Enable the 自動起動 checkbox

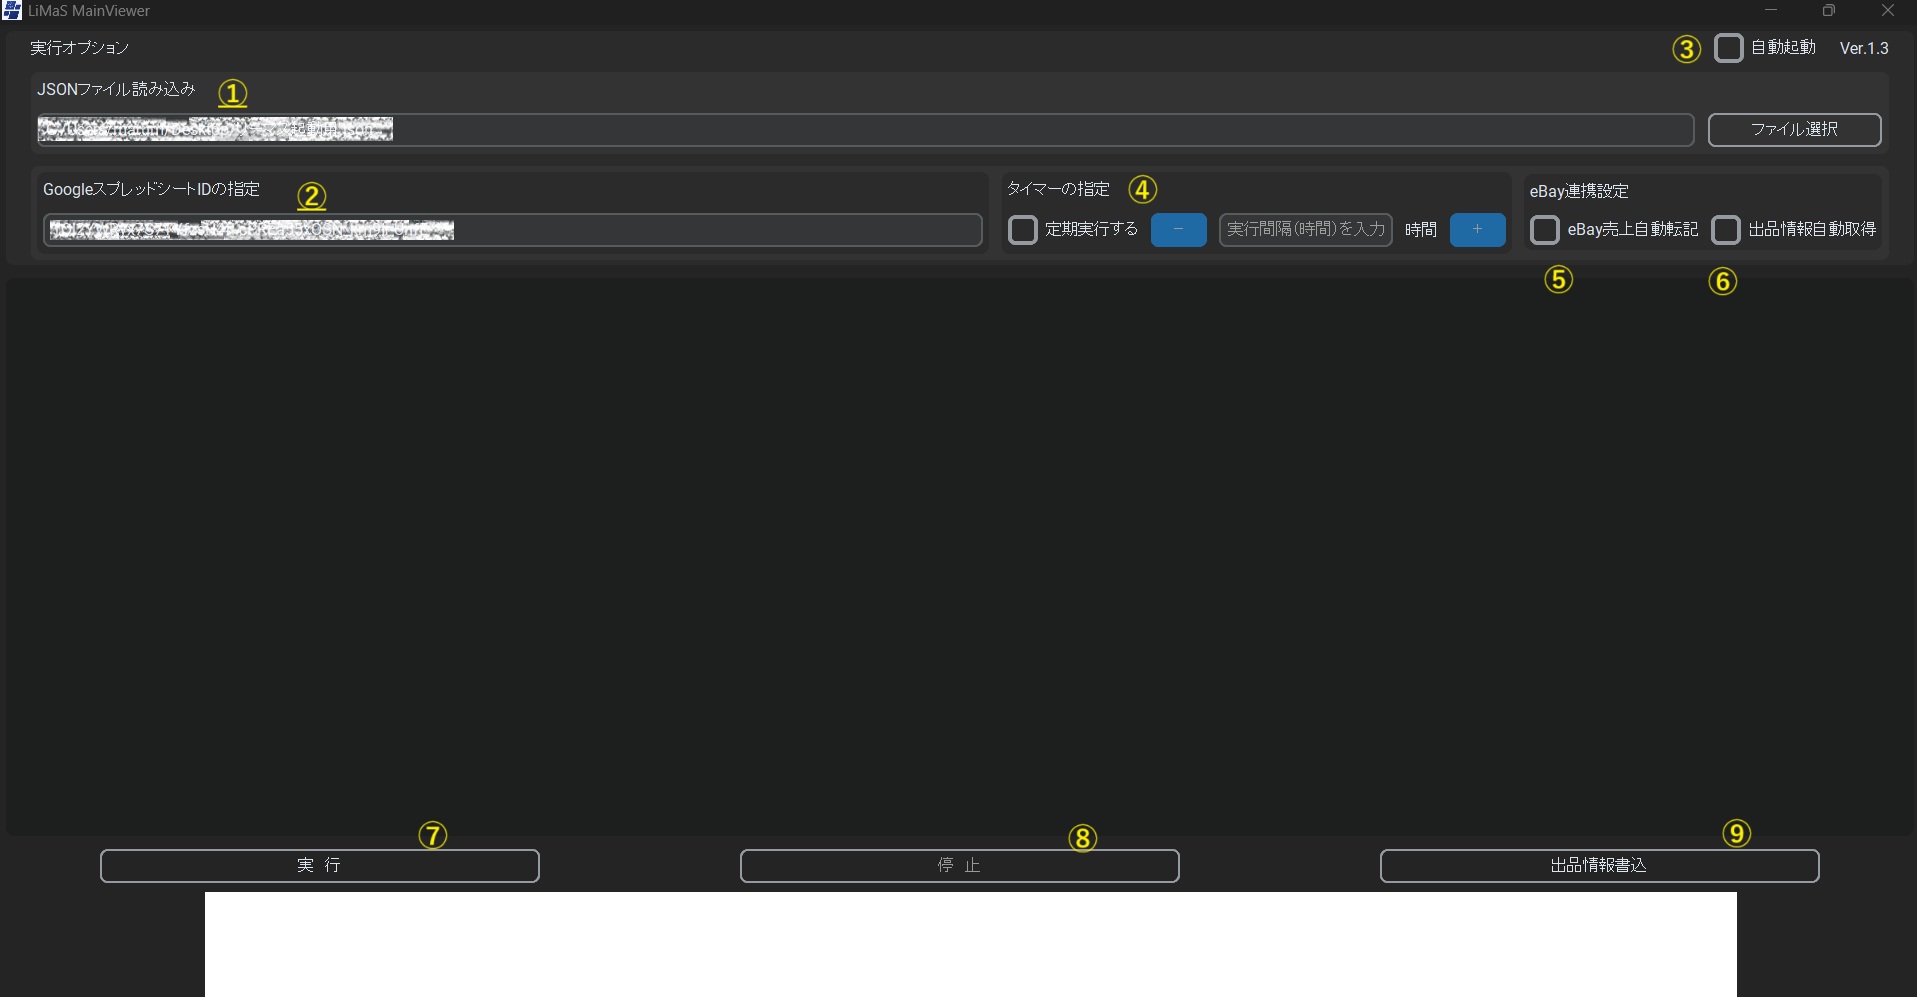pos(1728,48)
